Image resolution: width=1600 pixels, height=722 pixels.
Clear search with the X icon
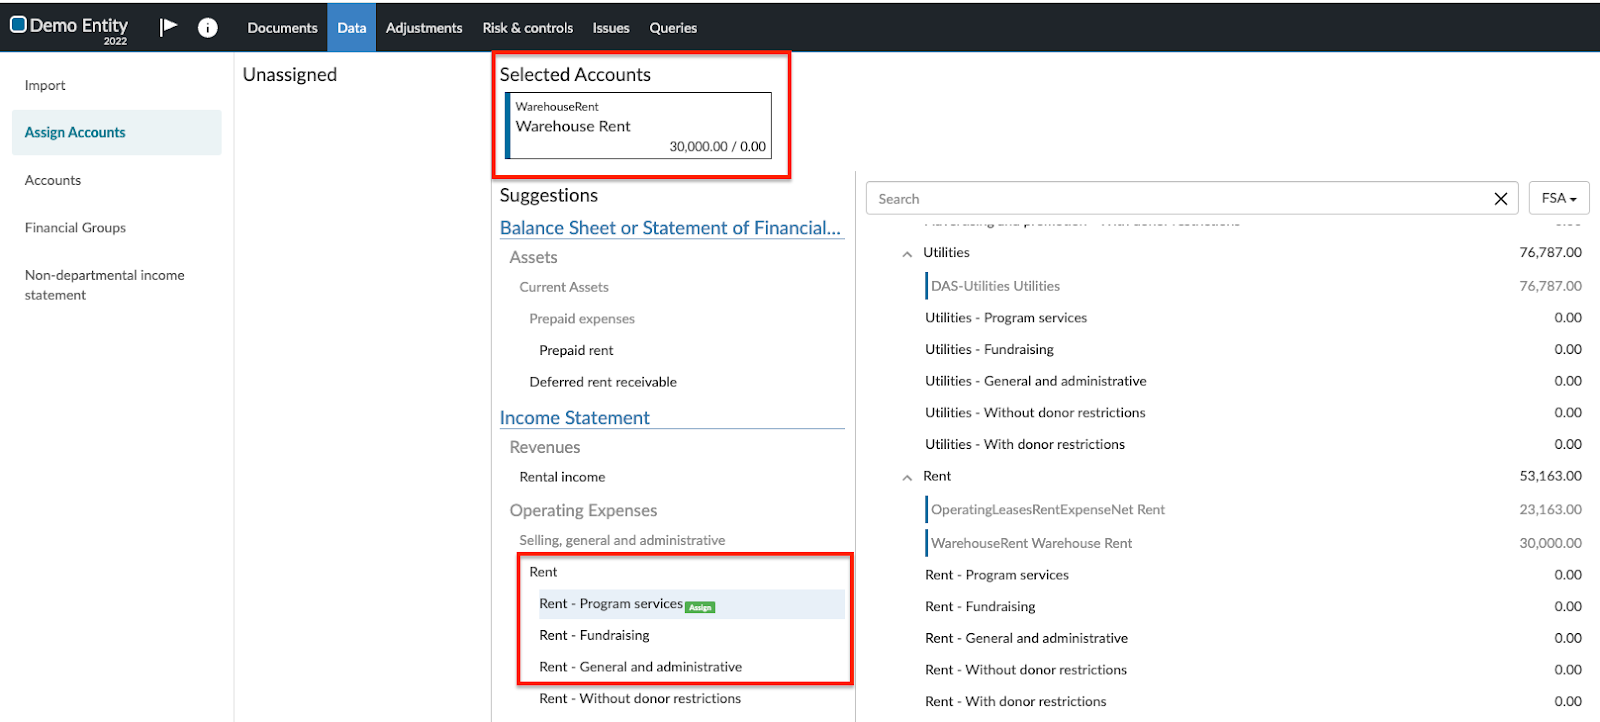pos(1500,199)
